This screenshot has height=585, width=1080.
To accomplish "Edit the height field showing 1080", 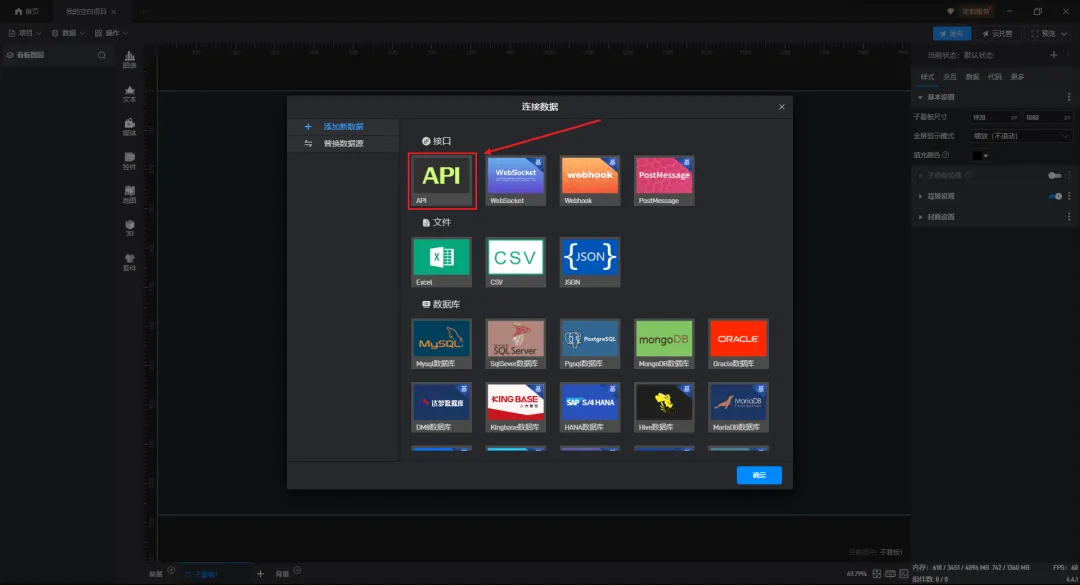I will (x=1046, y=118).
